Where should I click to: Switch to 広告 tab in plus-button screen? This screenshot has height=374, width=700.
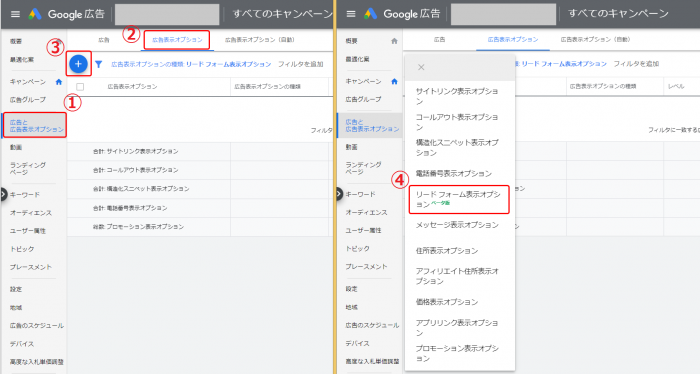pyautogui.click(x=104, y=40)
